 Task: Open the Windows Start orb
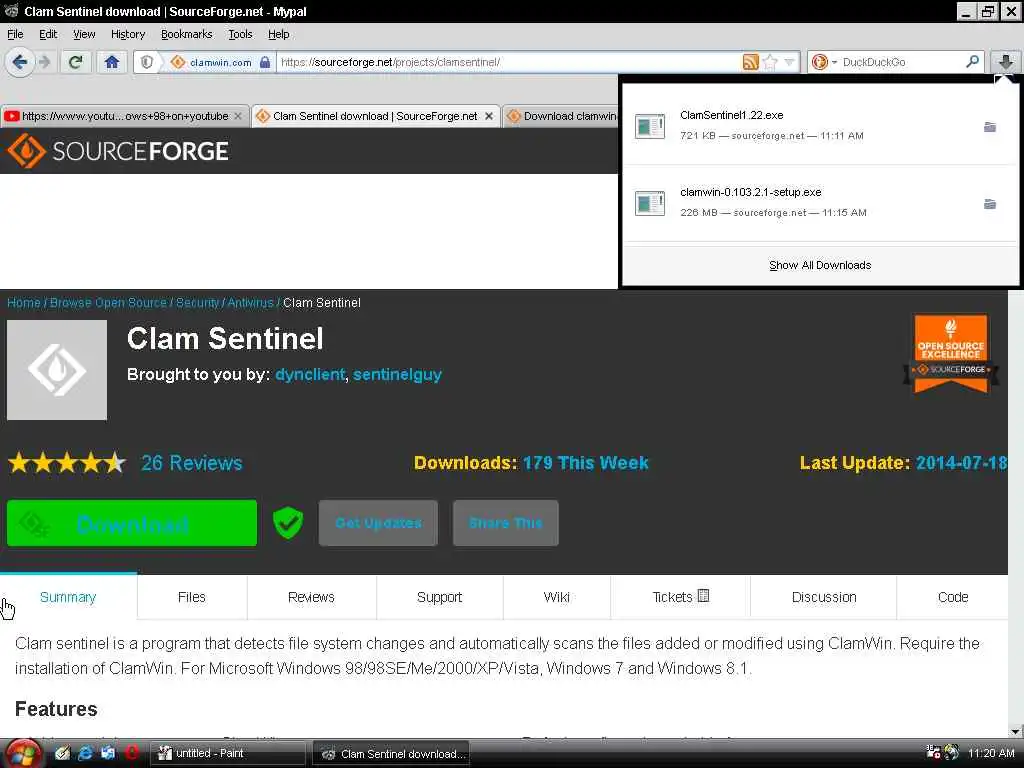click(24, 754)
